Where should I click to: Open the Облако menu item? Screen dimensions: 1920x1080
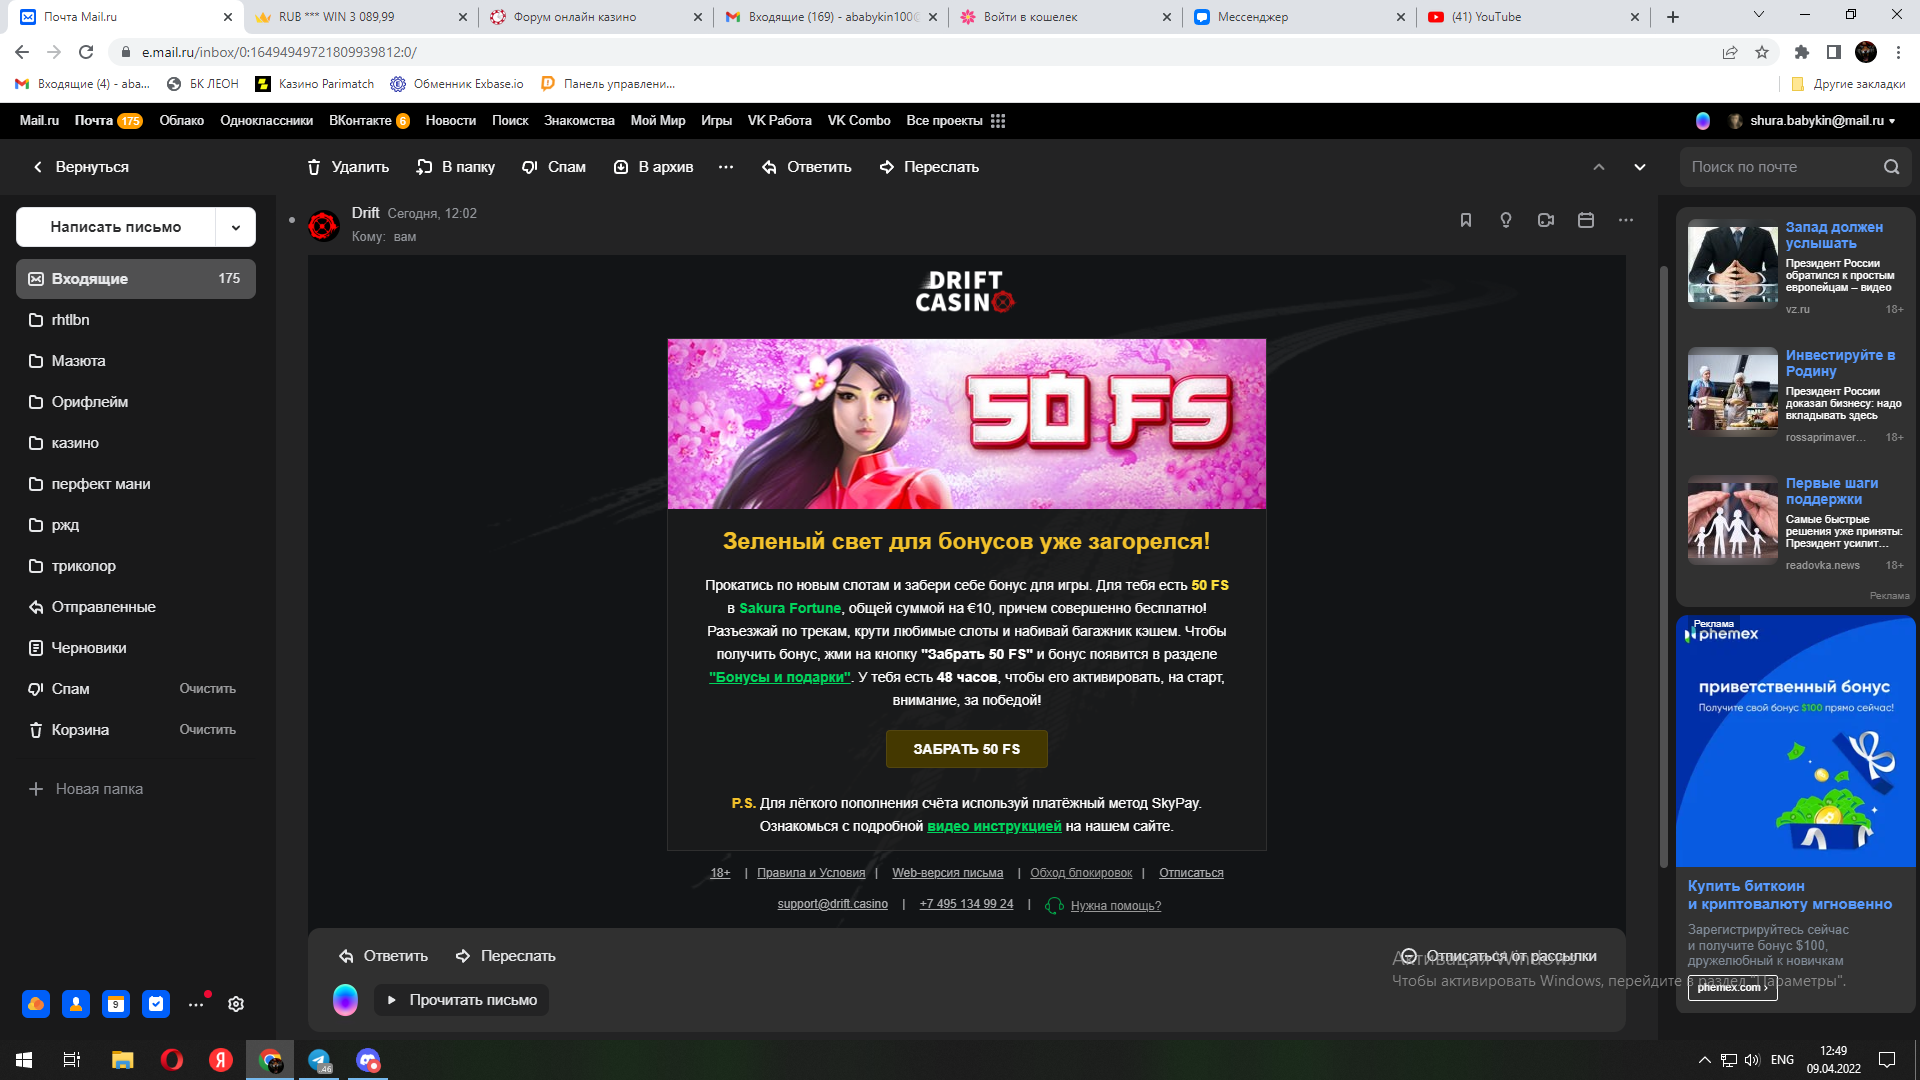tap(181, 121)
